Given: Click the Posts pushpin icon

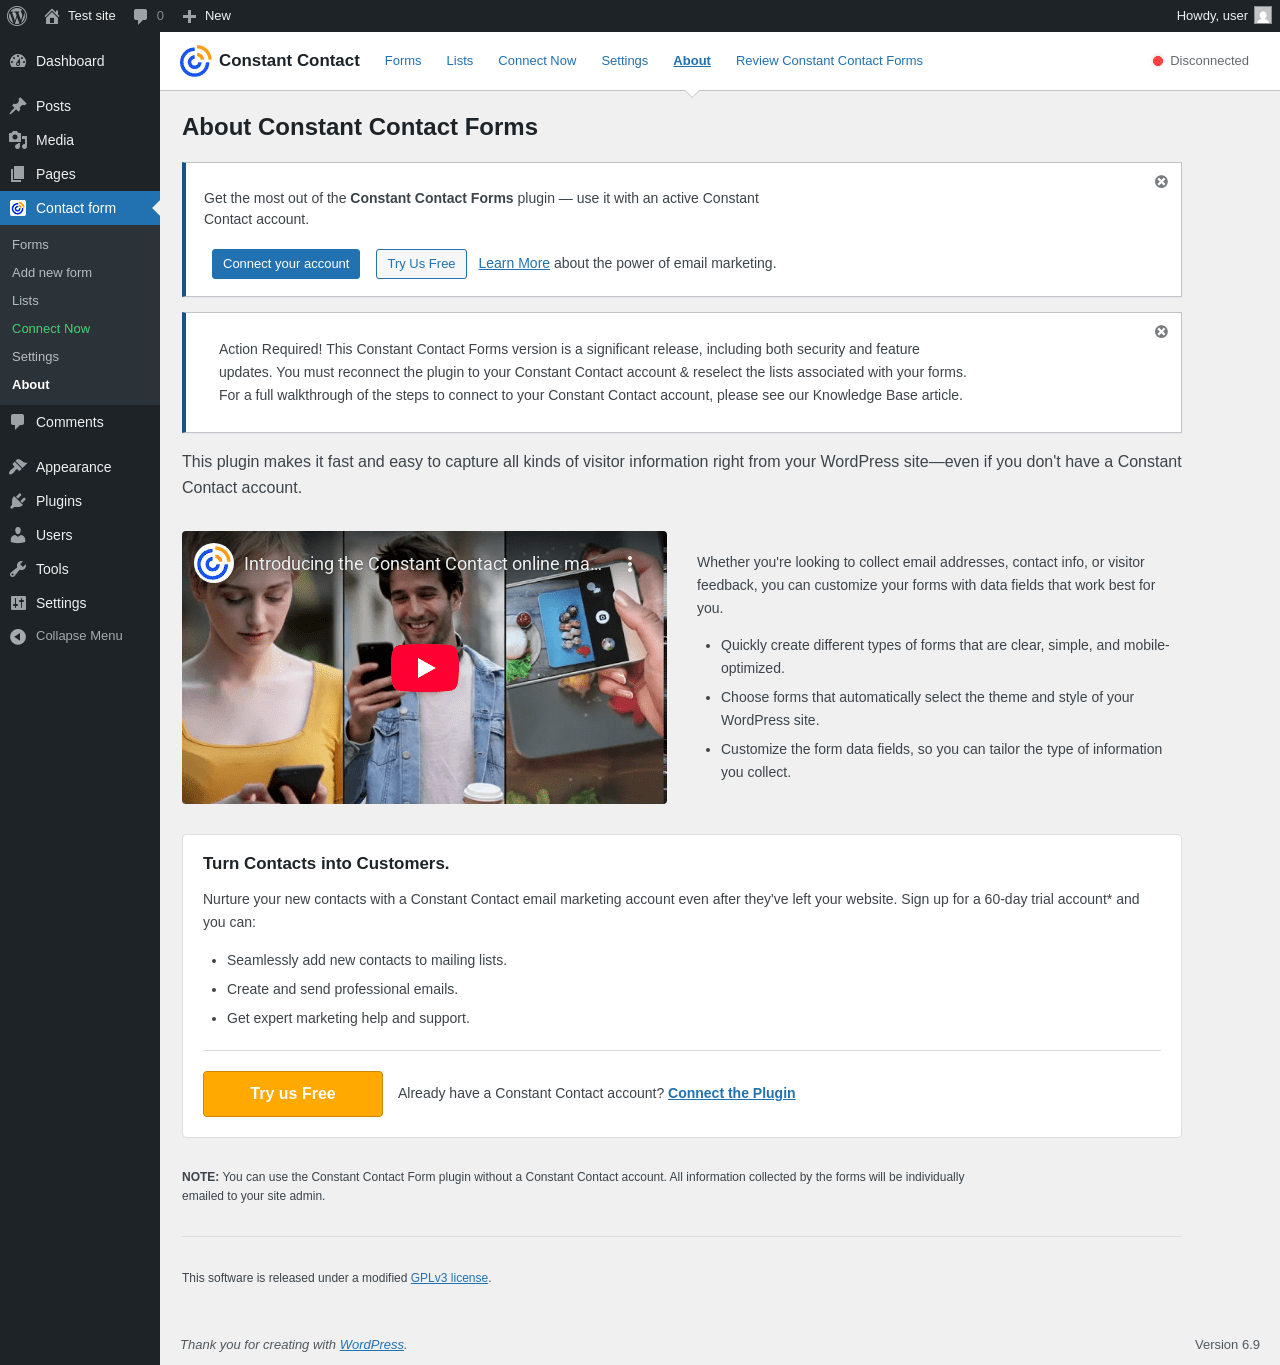Looking at the screenshot, I should [x=18, y=106].
